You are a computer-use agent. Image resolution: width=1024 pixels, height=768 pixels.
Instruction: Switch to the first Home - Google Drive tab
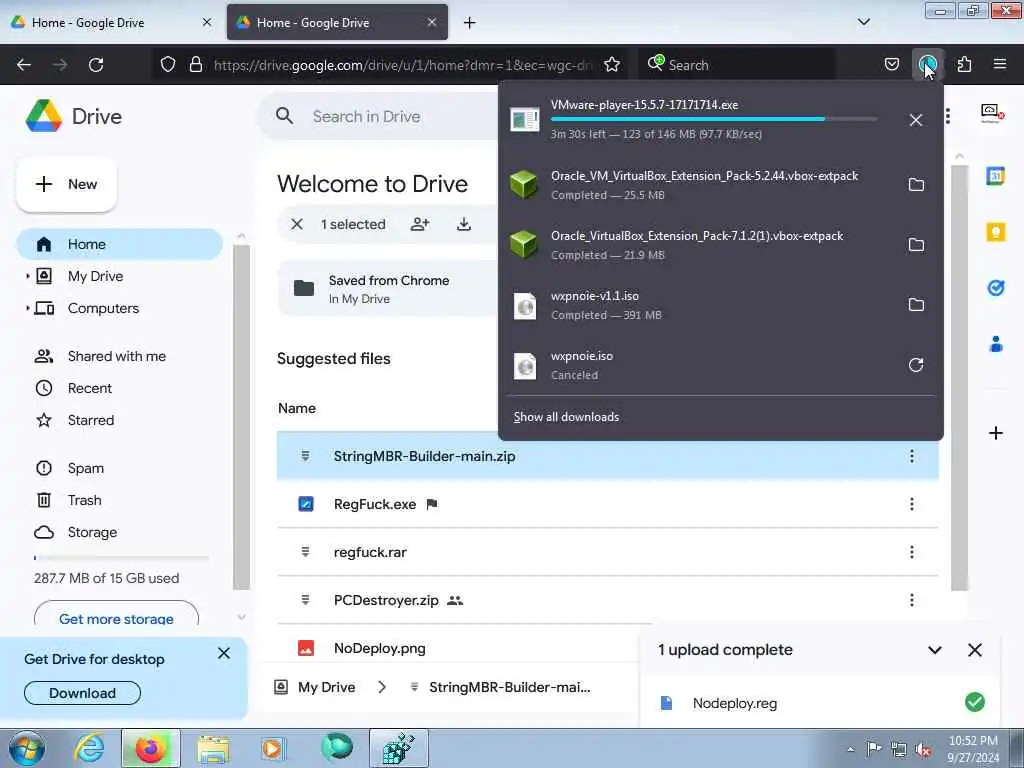(x=110, y=23)
